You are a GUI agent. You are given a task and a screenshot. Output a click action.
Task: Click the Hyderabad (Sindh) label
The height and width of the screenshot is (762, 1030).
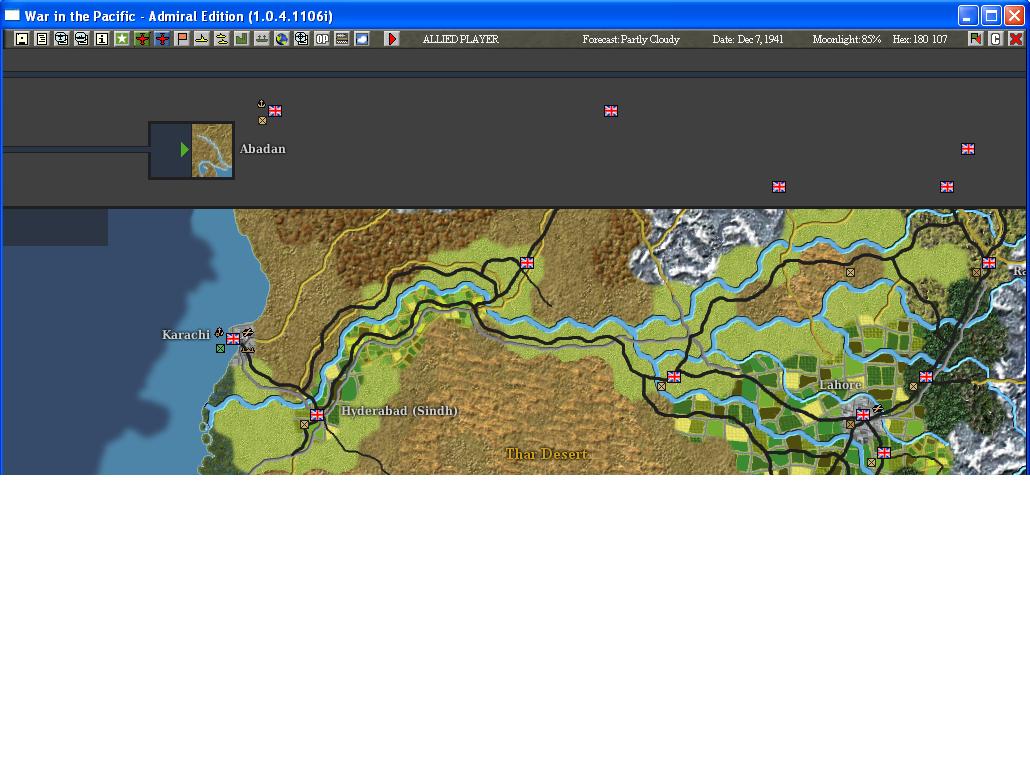pos(399,411)
